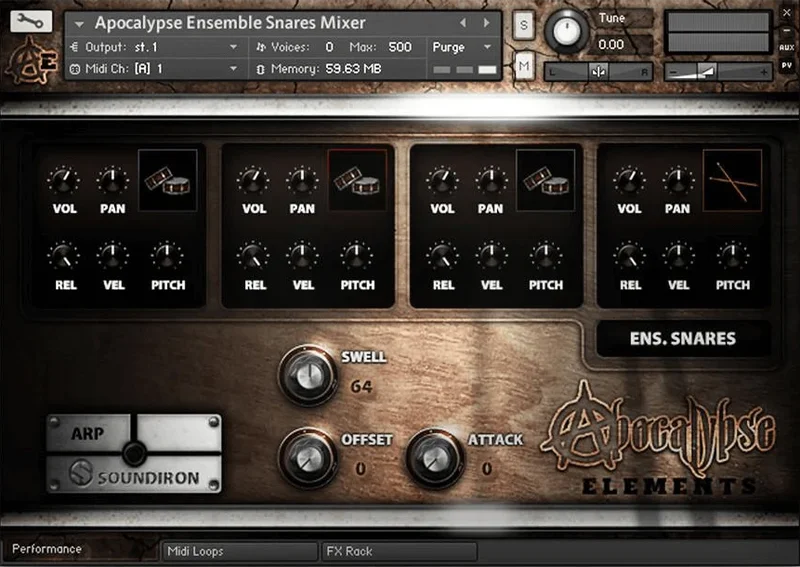
Task: Click the Tune value 0.00
Action: (611, 44)
